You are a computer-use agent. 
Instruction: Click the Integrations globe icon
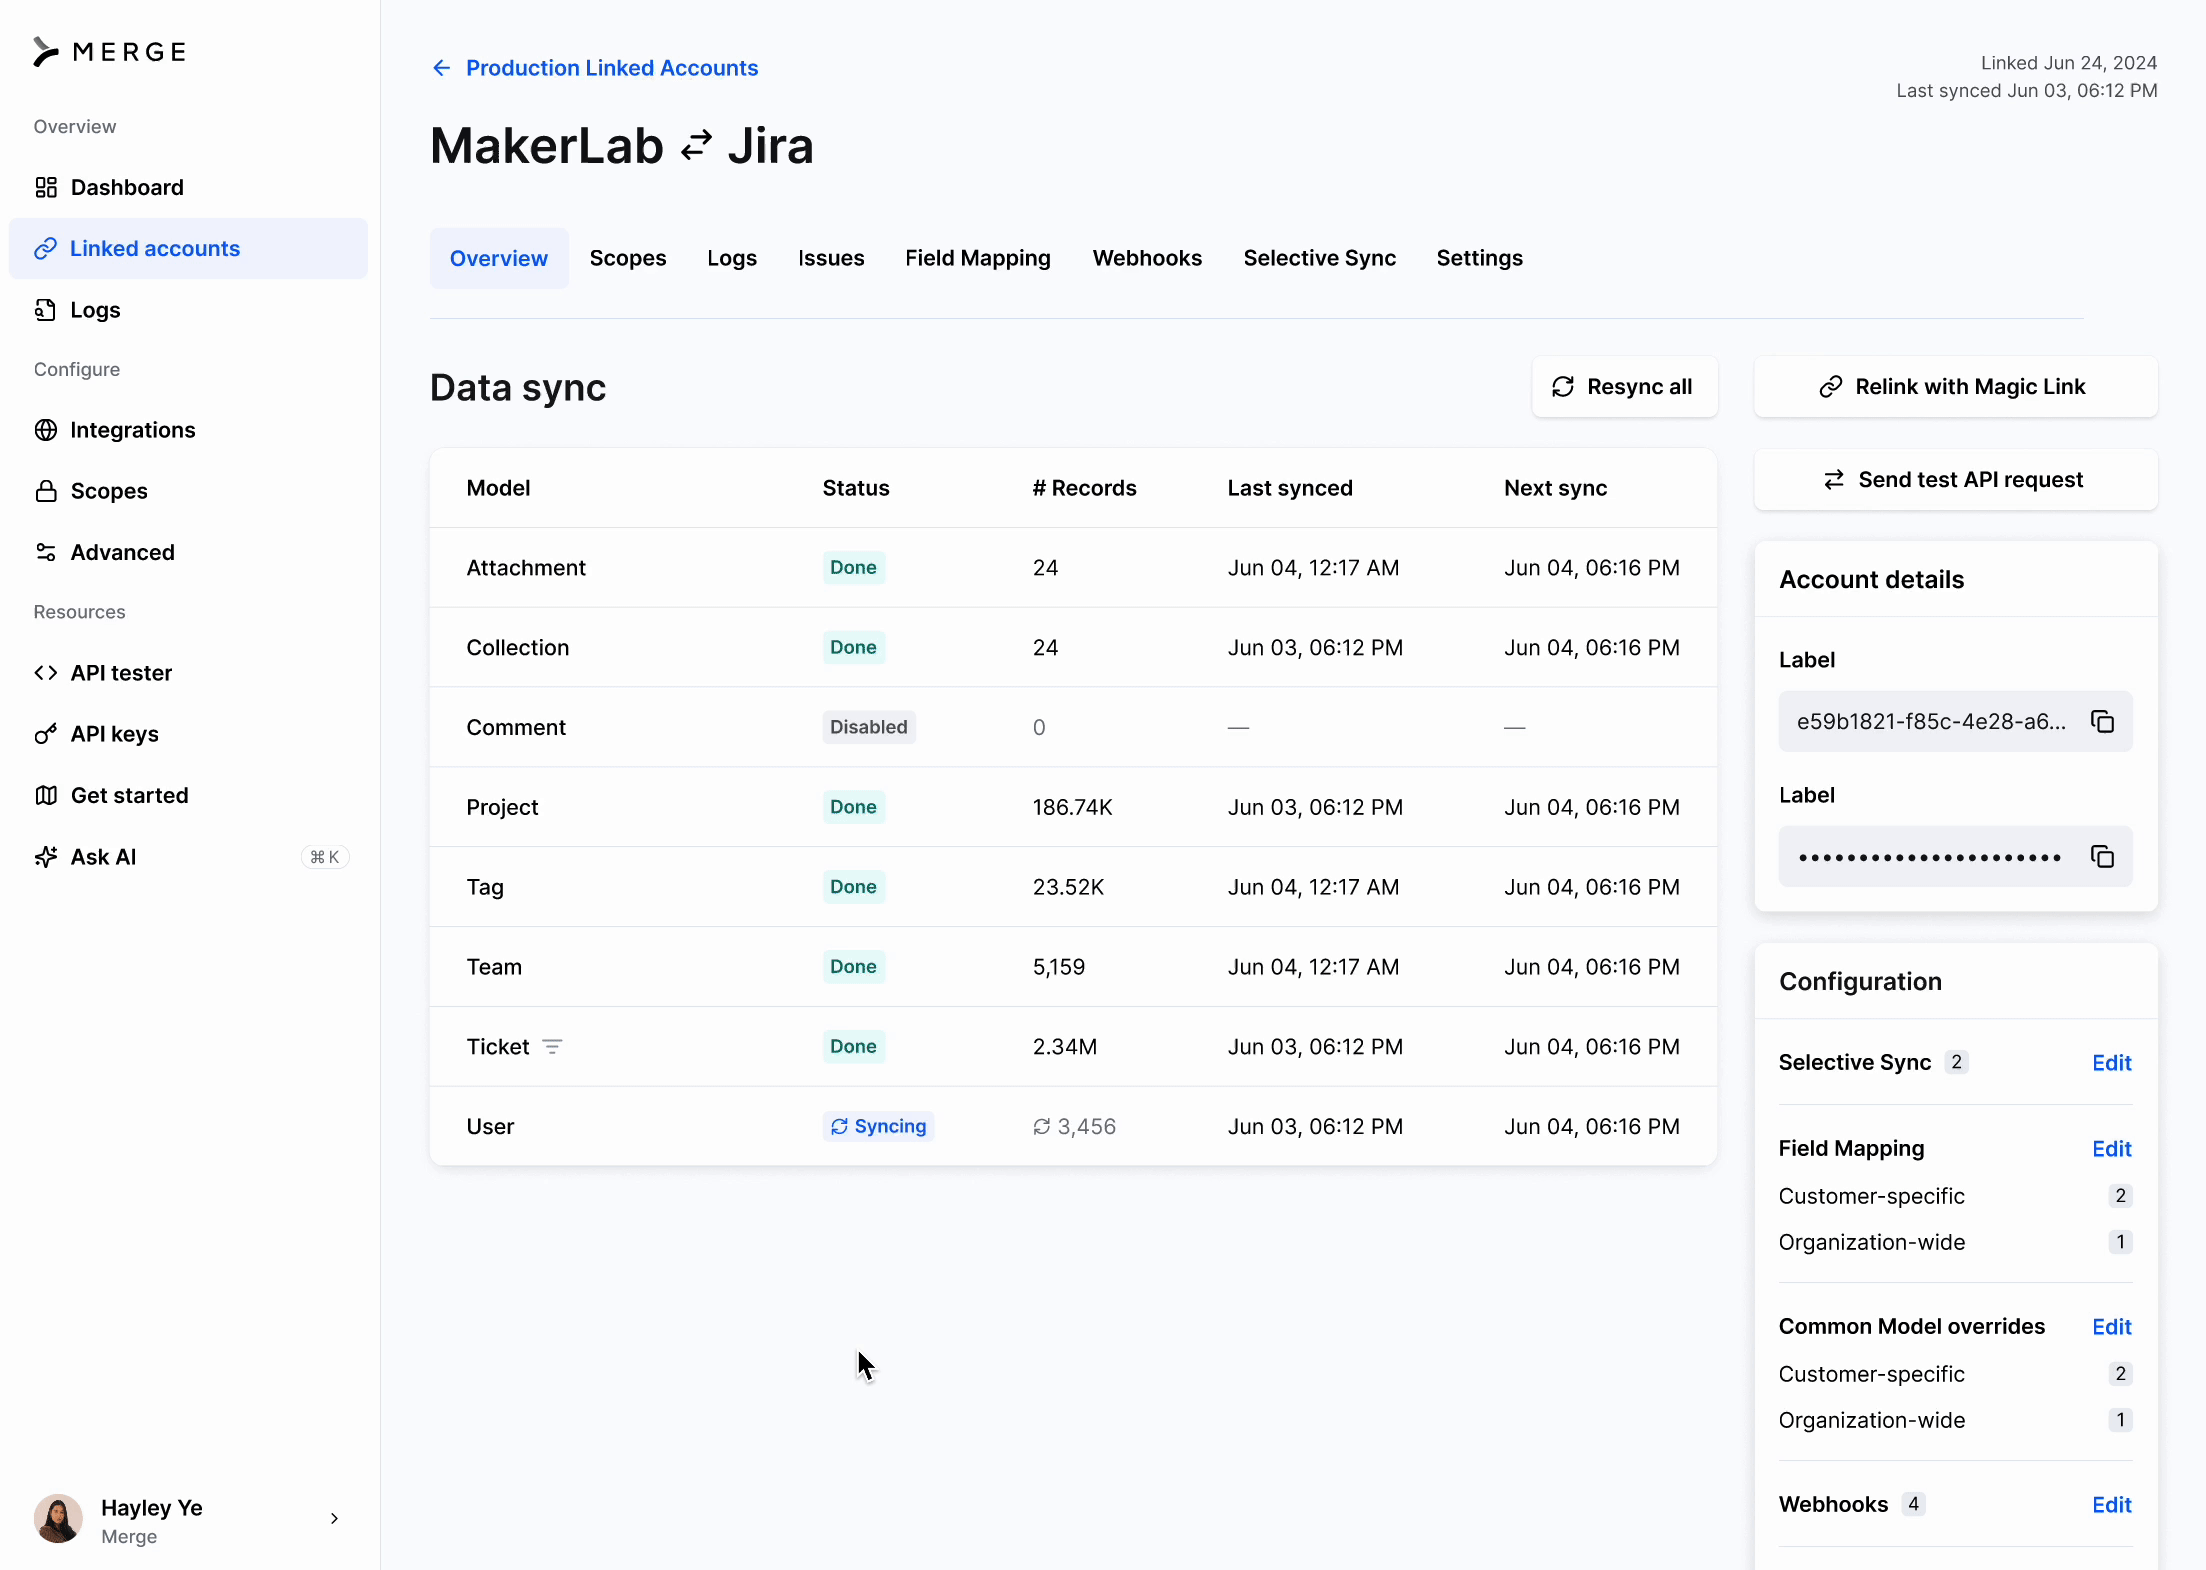point(46,430)
